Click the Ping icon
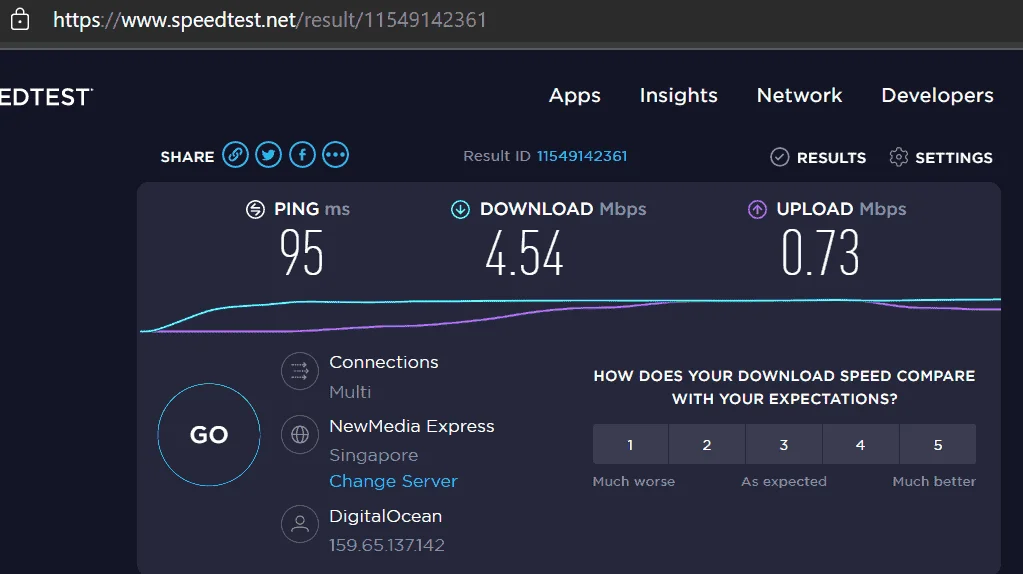The height and width of the screenshot is (574, 1023). pos(255,209)
